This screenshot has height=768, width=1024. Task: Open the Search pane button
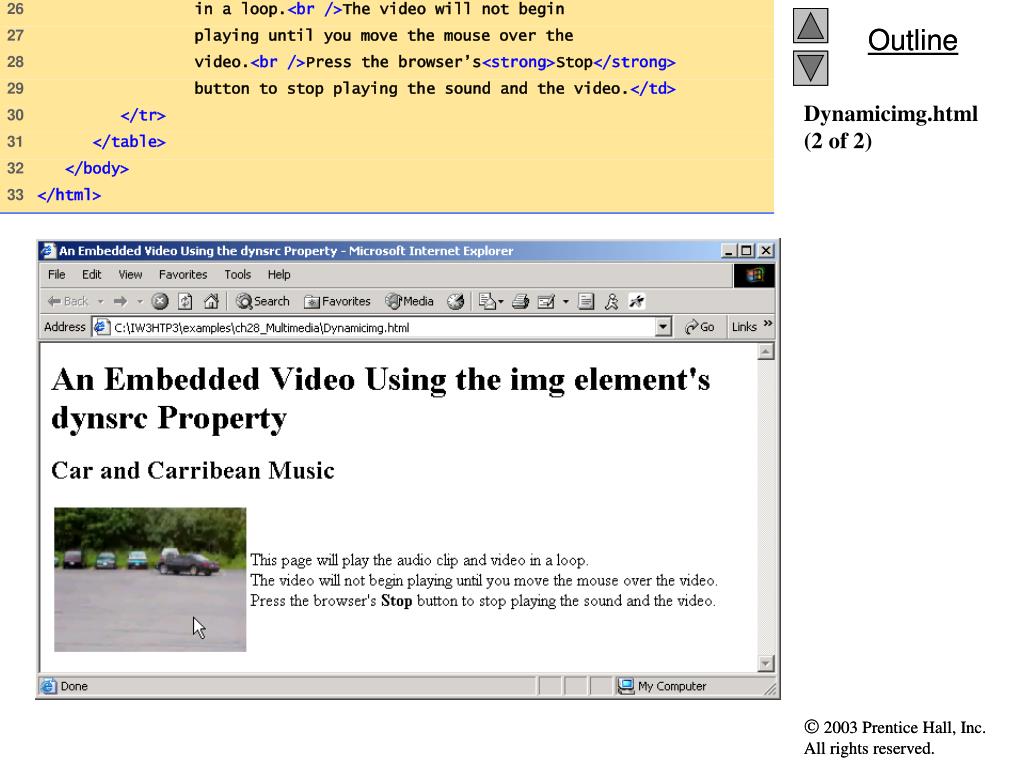[263, 301]
